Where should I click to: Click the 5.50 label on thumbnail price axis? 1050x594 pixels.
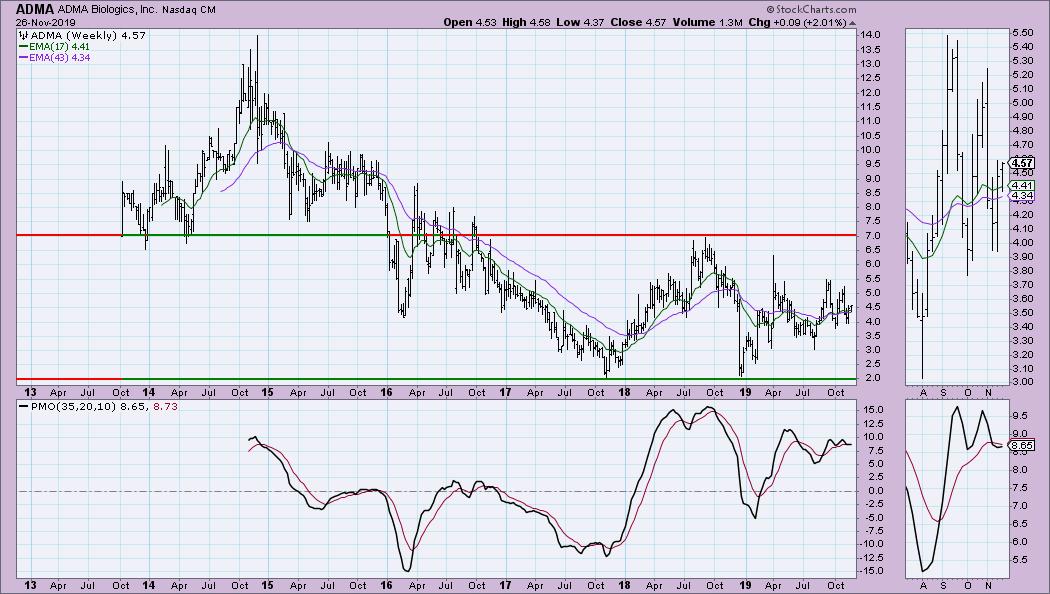[1023, 33]
